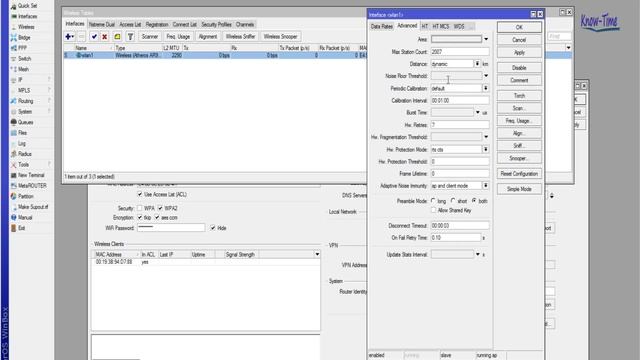Expand Burst Time field arrow
The image size is (640, 360).
tap(478, 112)
